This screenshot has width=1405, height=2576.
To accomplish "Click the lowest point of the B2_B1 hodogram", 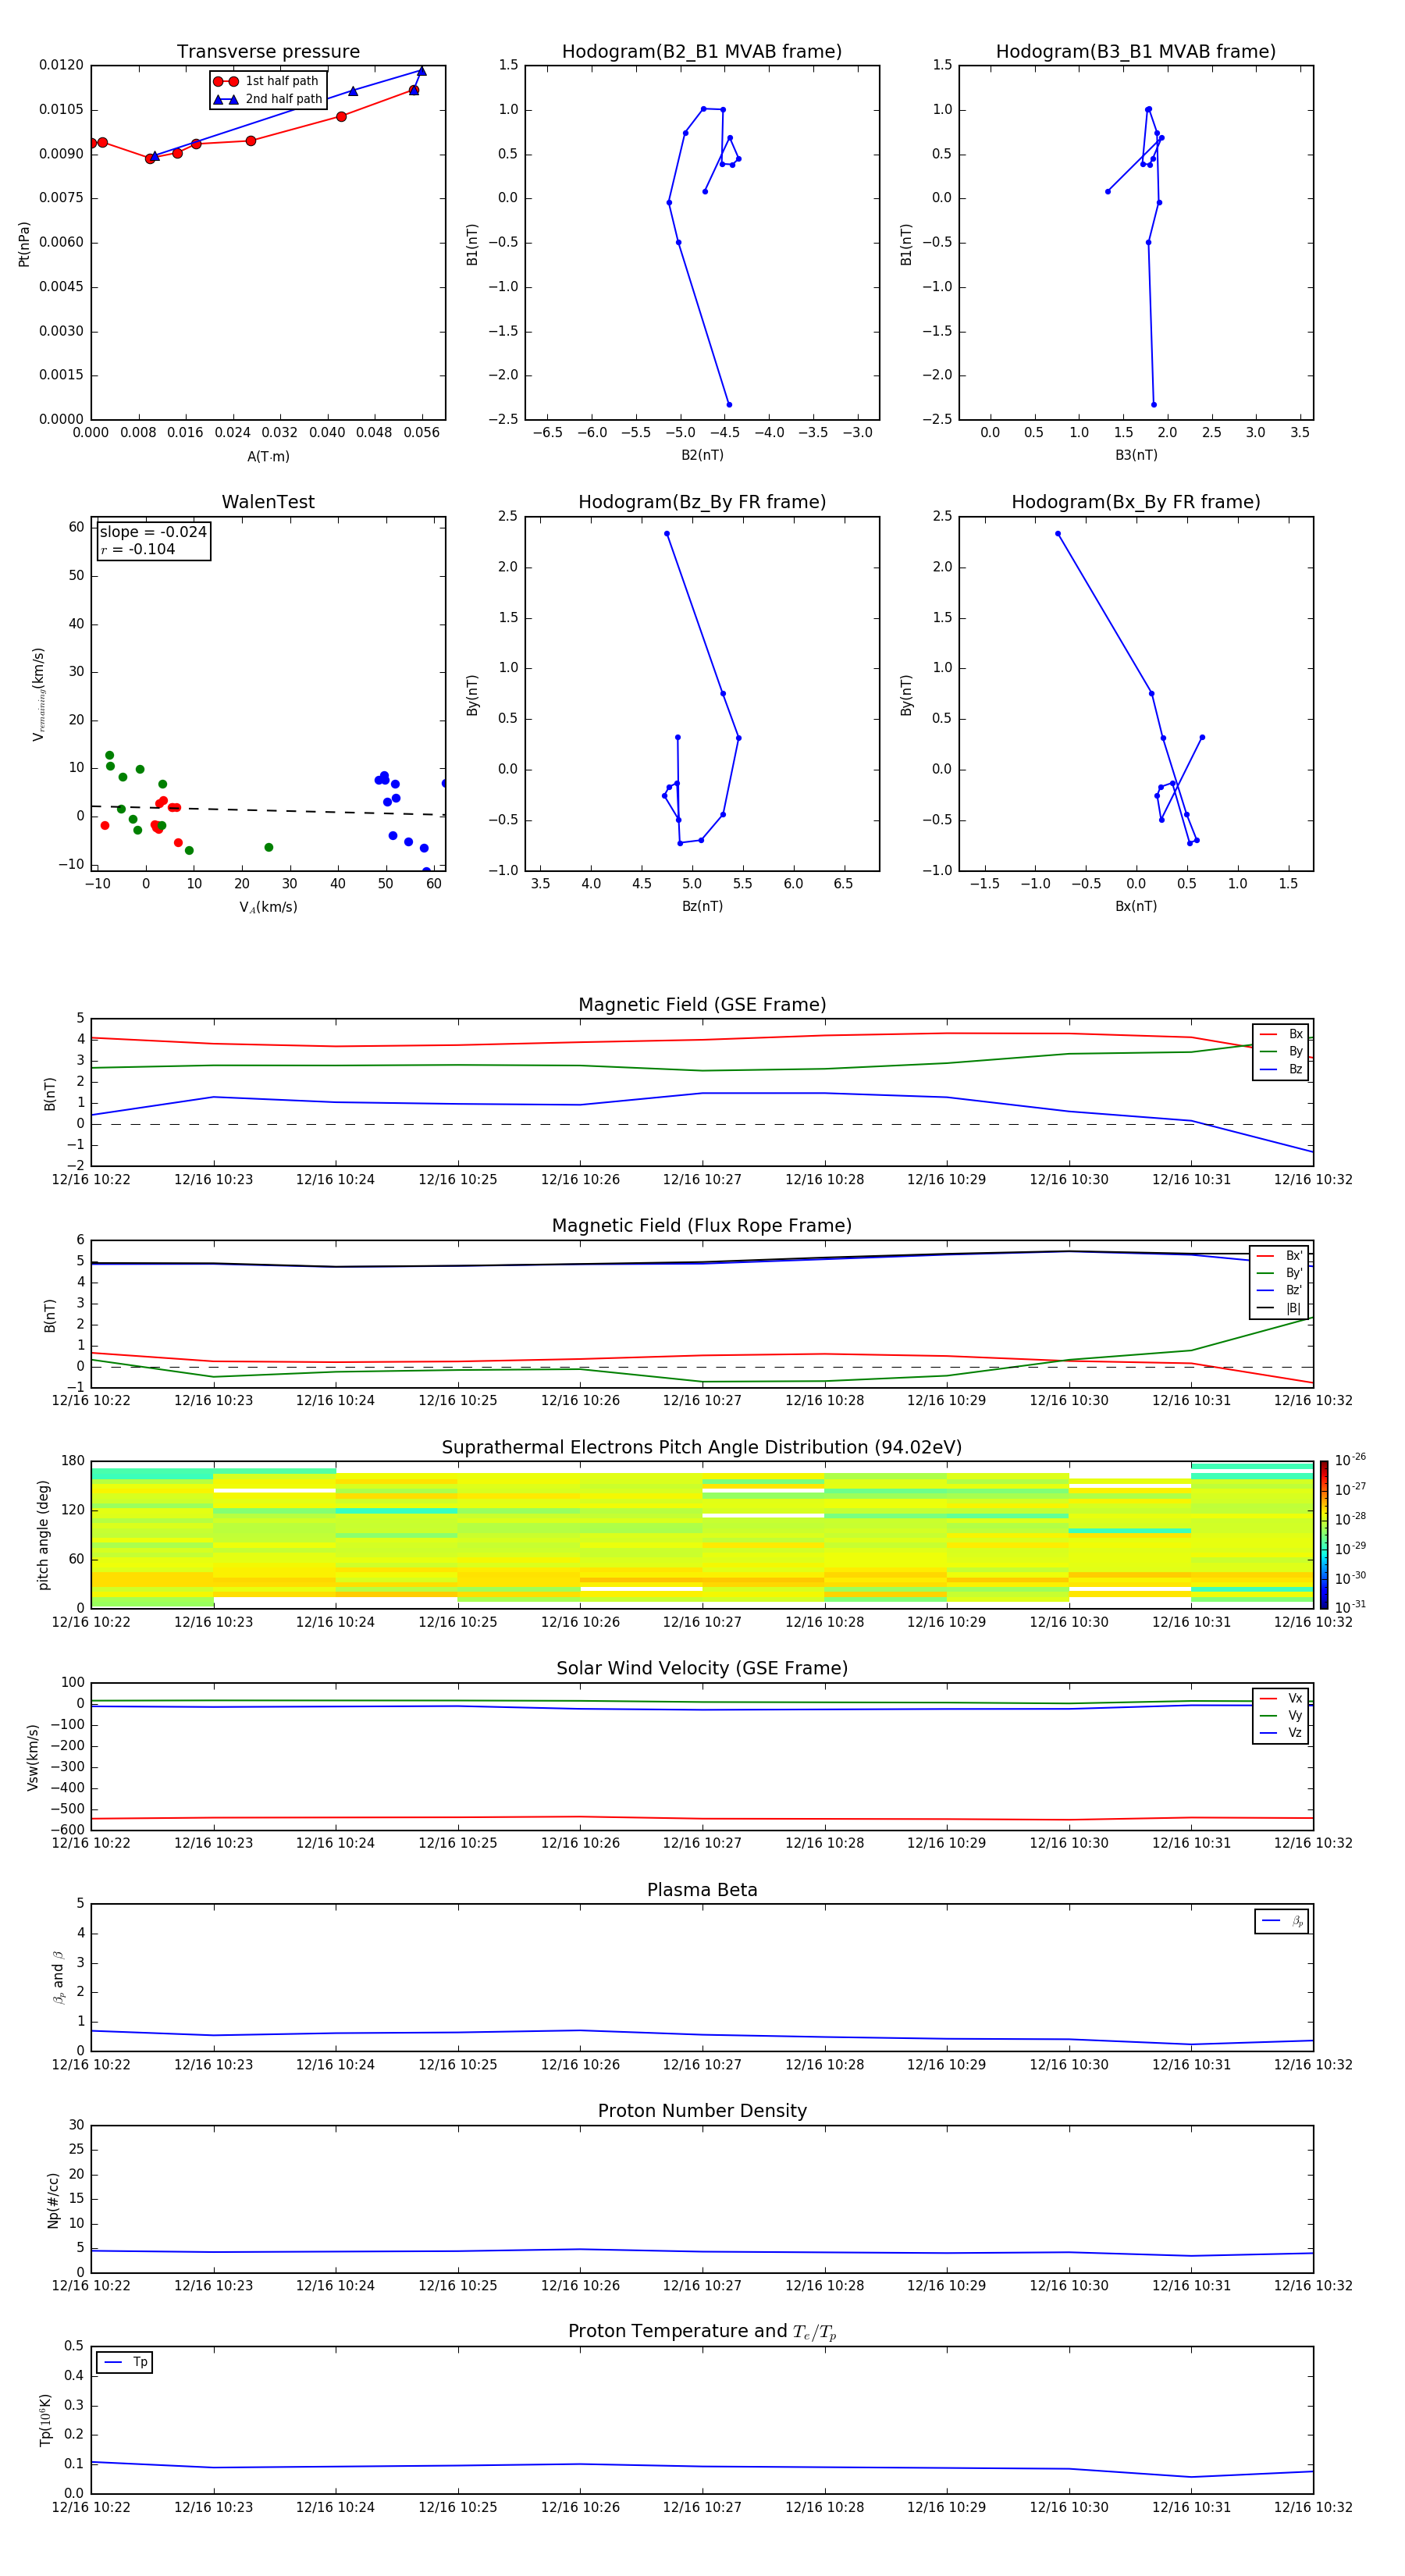I will pyautogui.click(x=729, y=404).
